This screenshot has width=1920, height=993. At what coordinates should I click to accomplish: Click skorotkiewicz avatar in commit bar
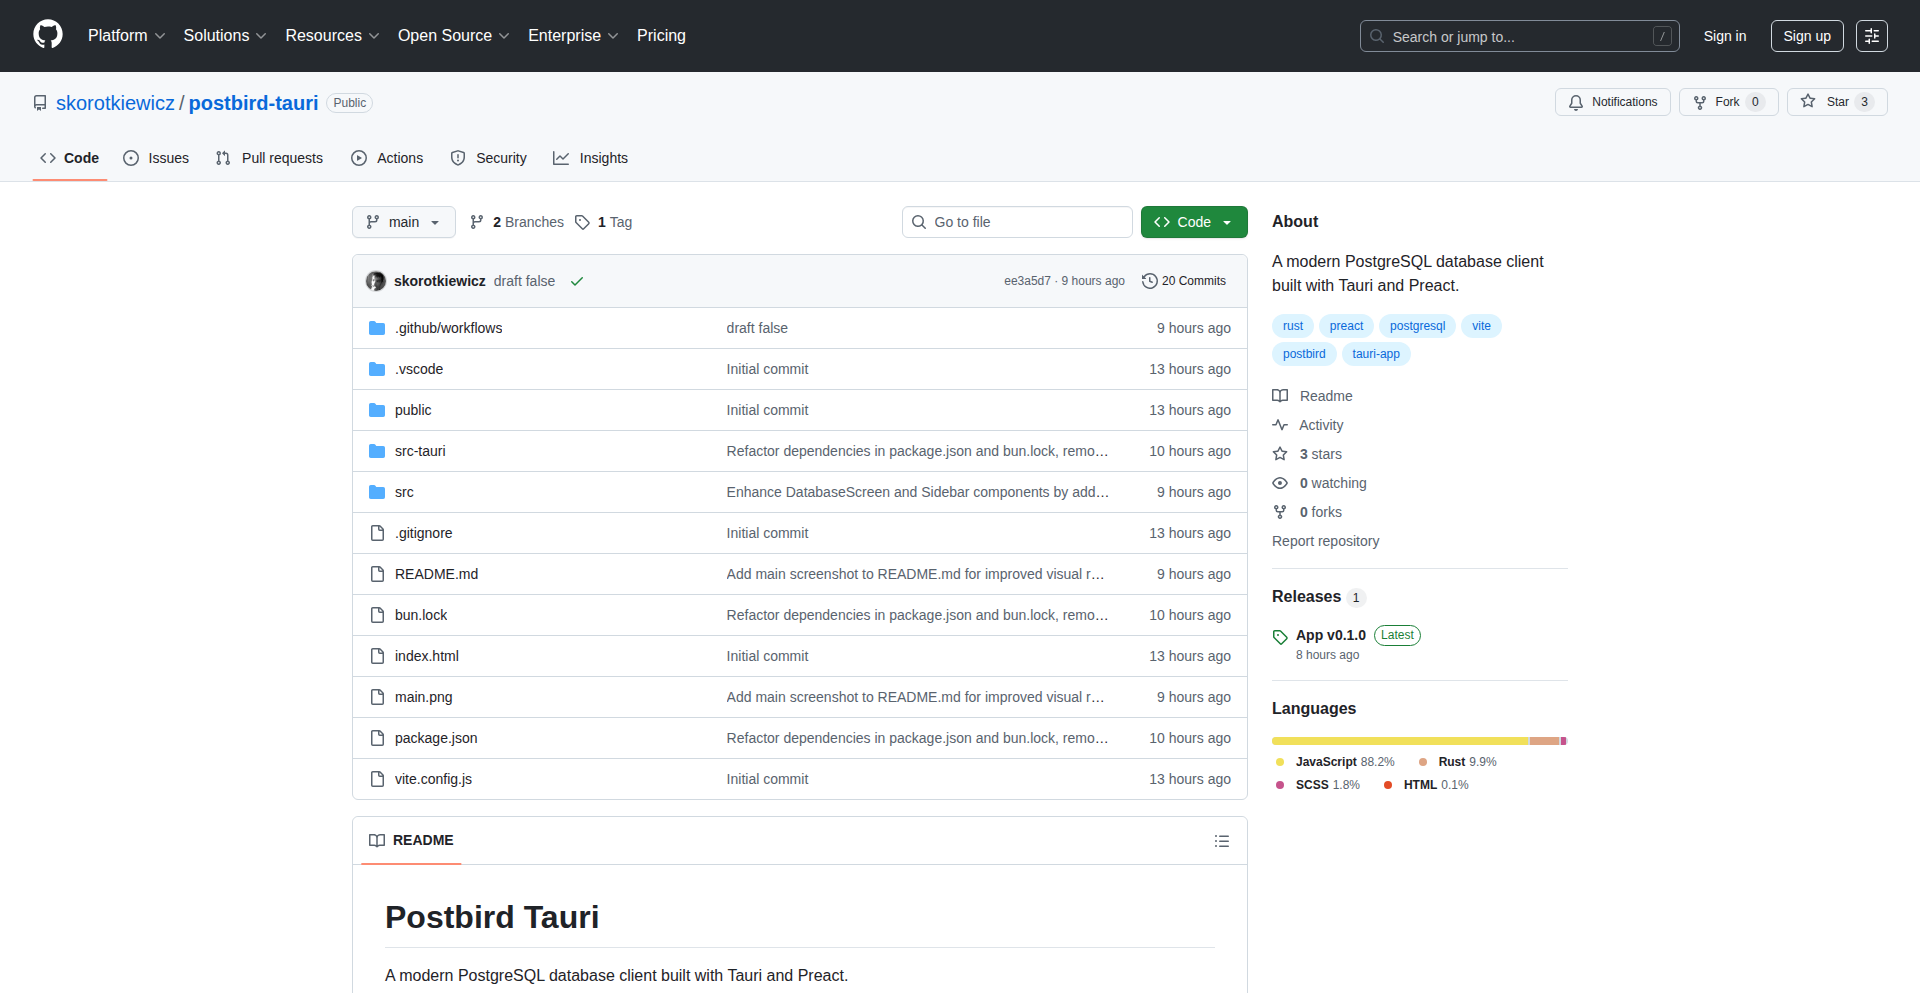coord(376,281)
